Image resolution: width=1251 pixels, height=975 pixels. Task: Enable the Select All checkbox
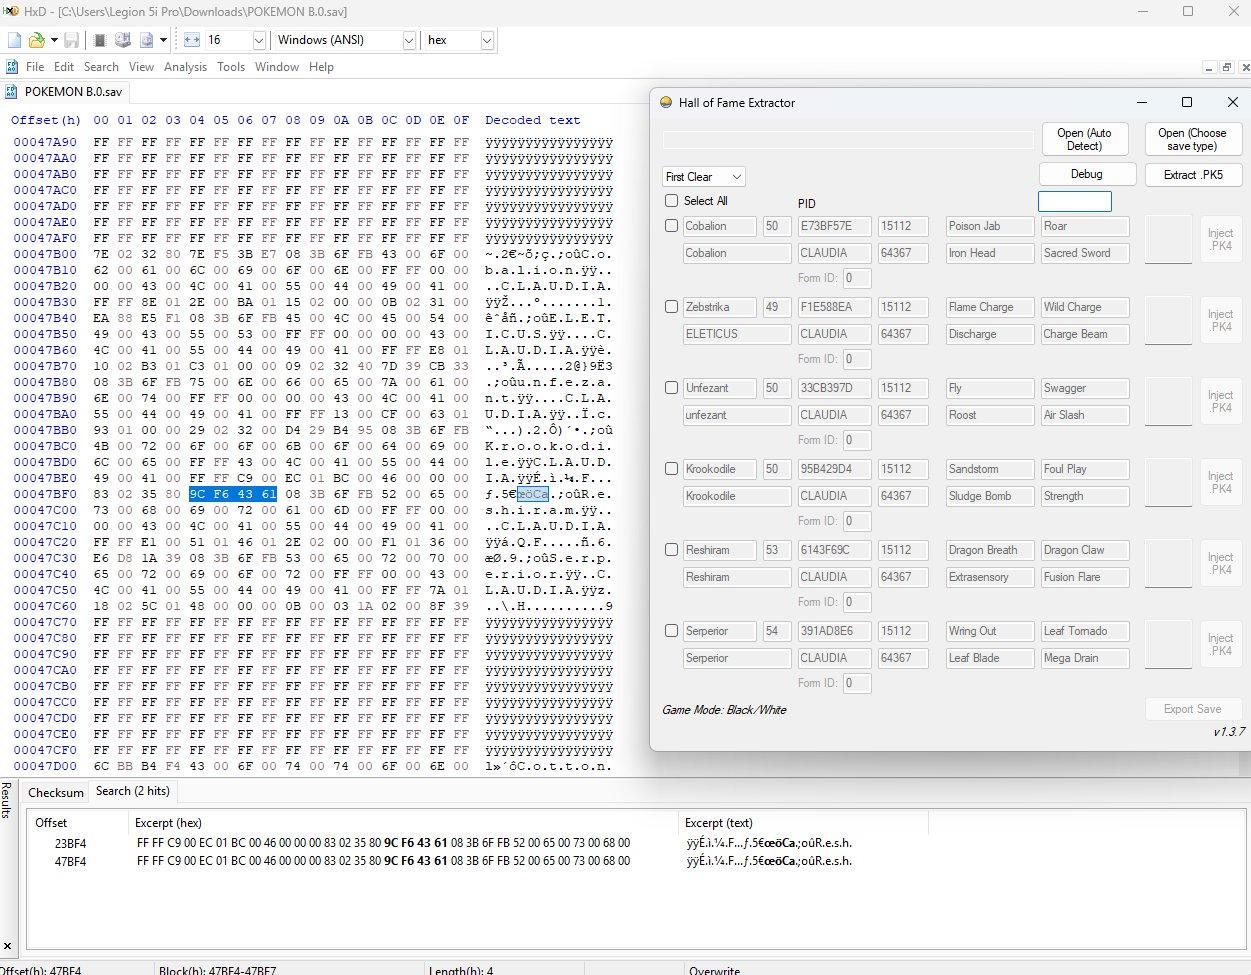(x=672, y=201)
